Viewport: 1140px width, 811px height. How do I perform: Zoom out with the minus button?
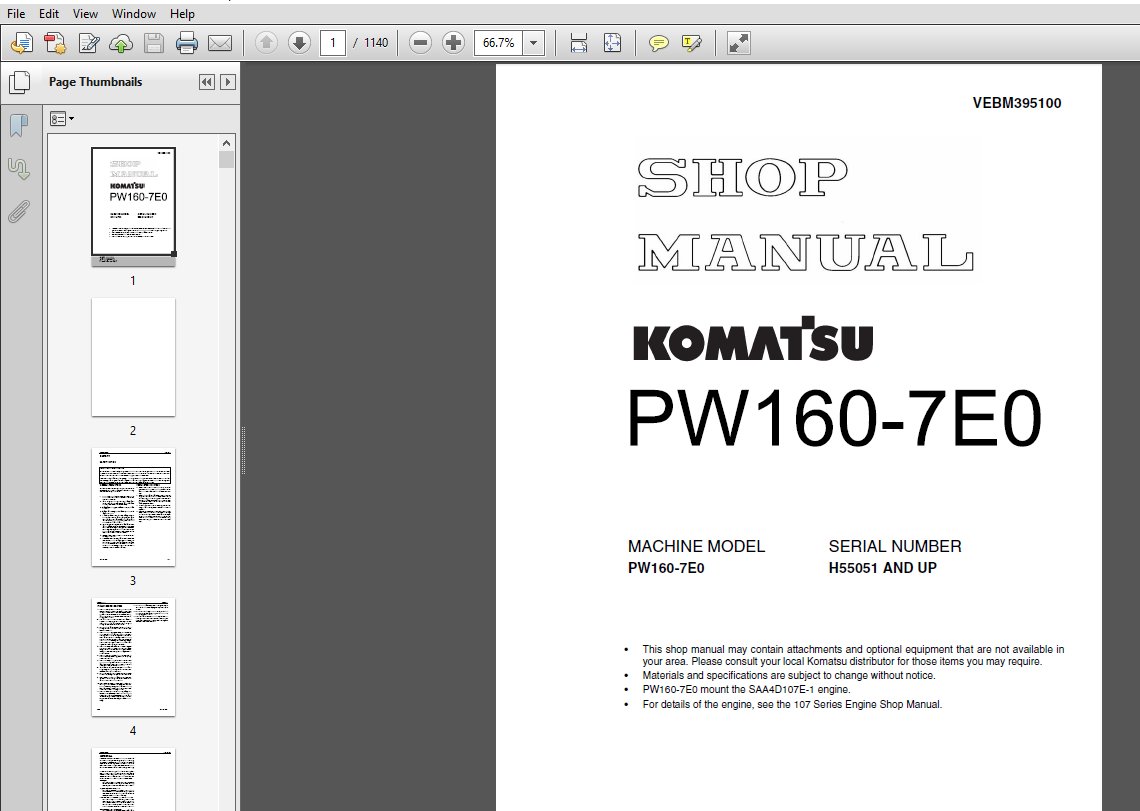pyautogui.click(x=420, y=43)
